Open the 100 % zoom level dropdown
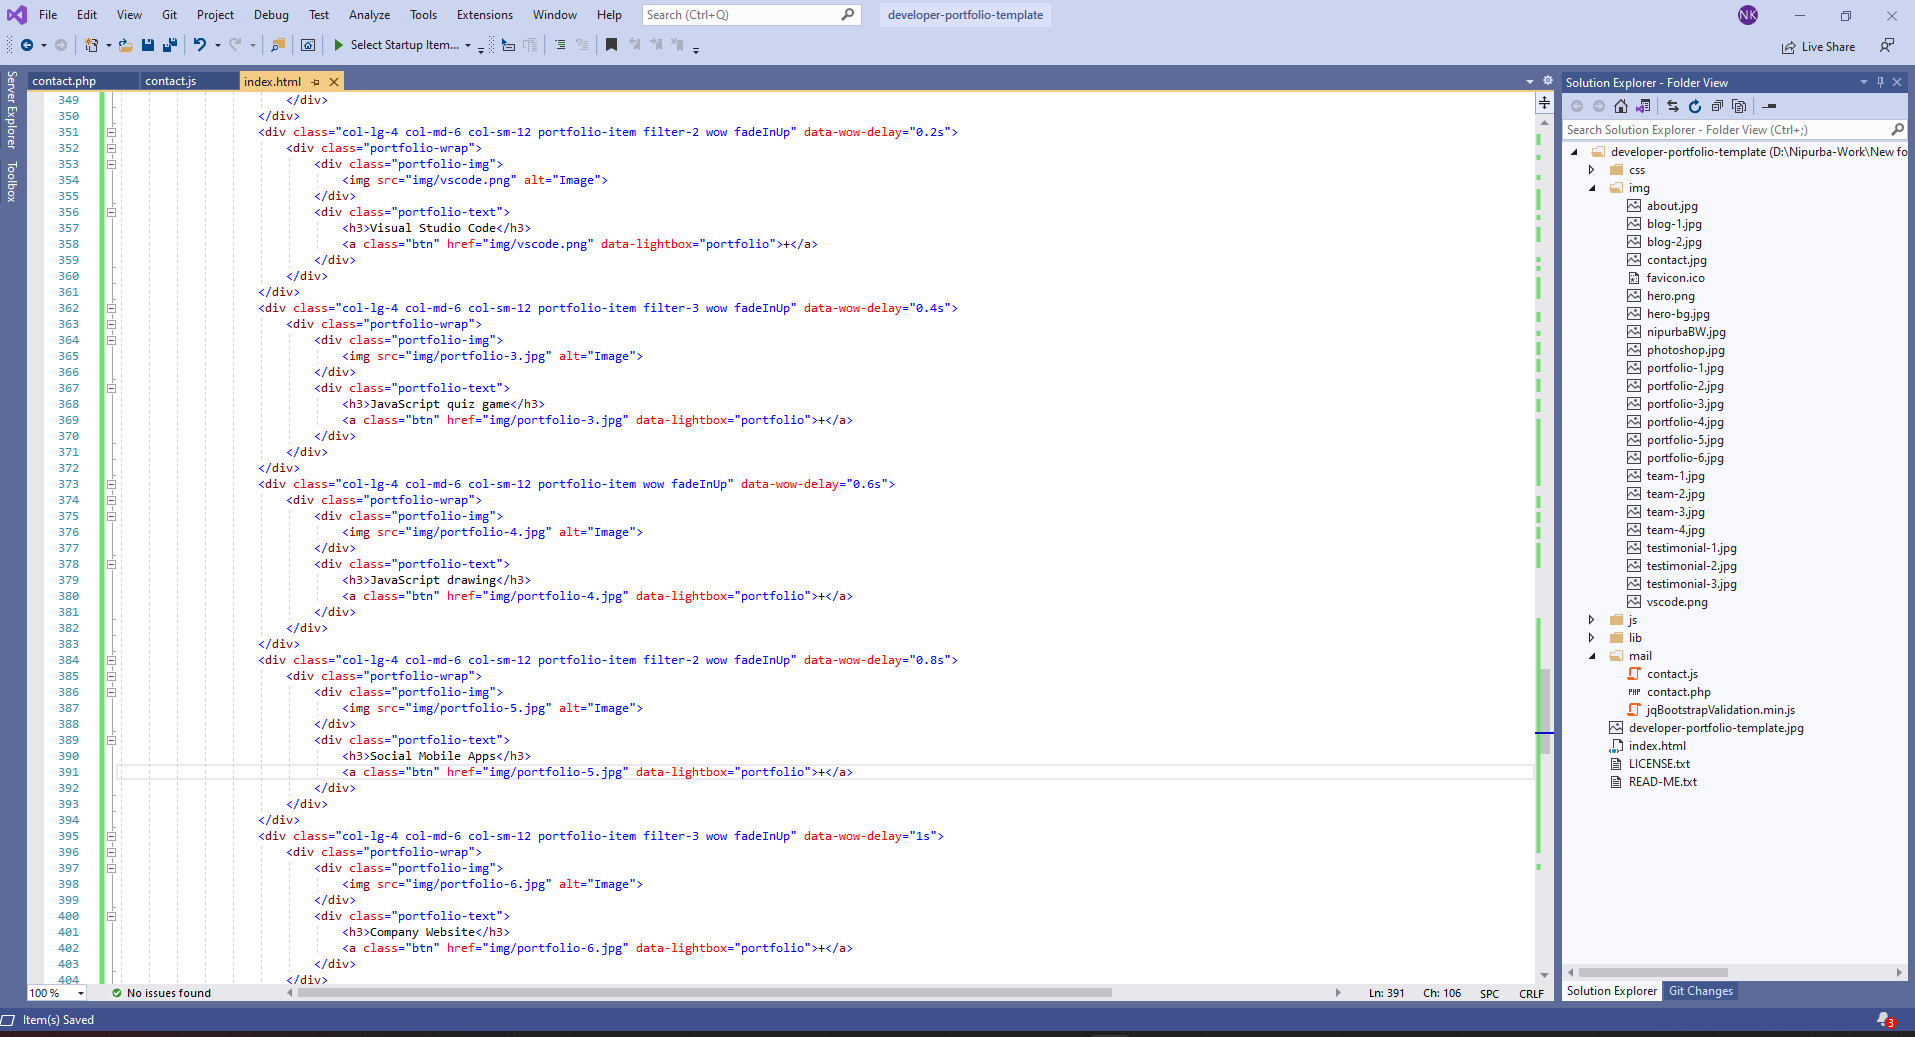This screenshot has height=1037, width=1915. pyautogui.click(x=80, y=993)
